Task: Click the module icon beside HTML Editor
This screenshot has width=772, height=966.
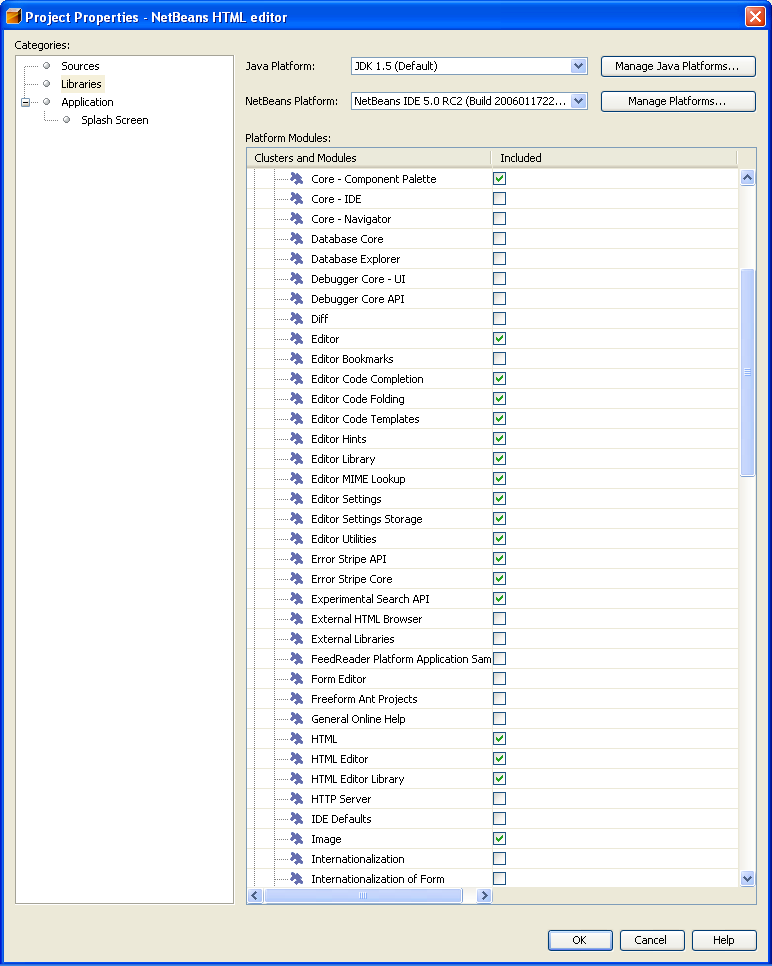Action: [296, 759]
